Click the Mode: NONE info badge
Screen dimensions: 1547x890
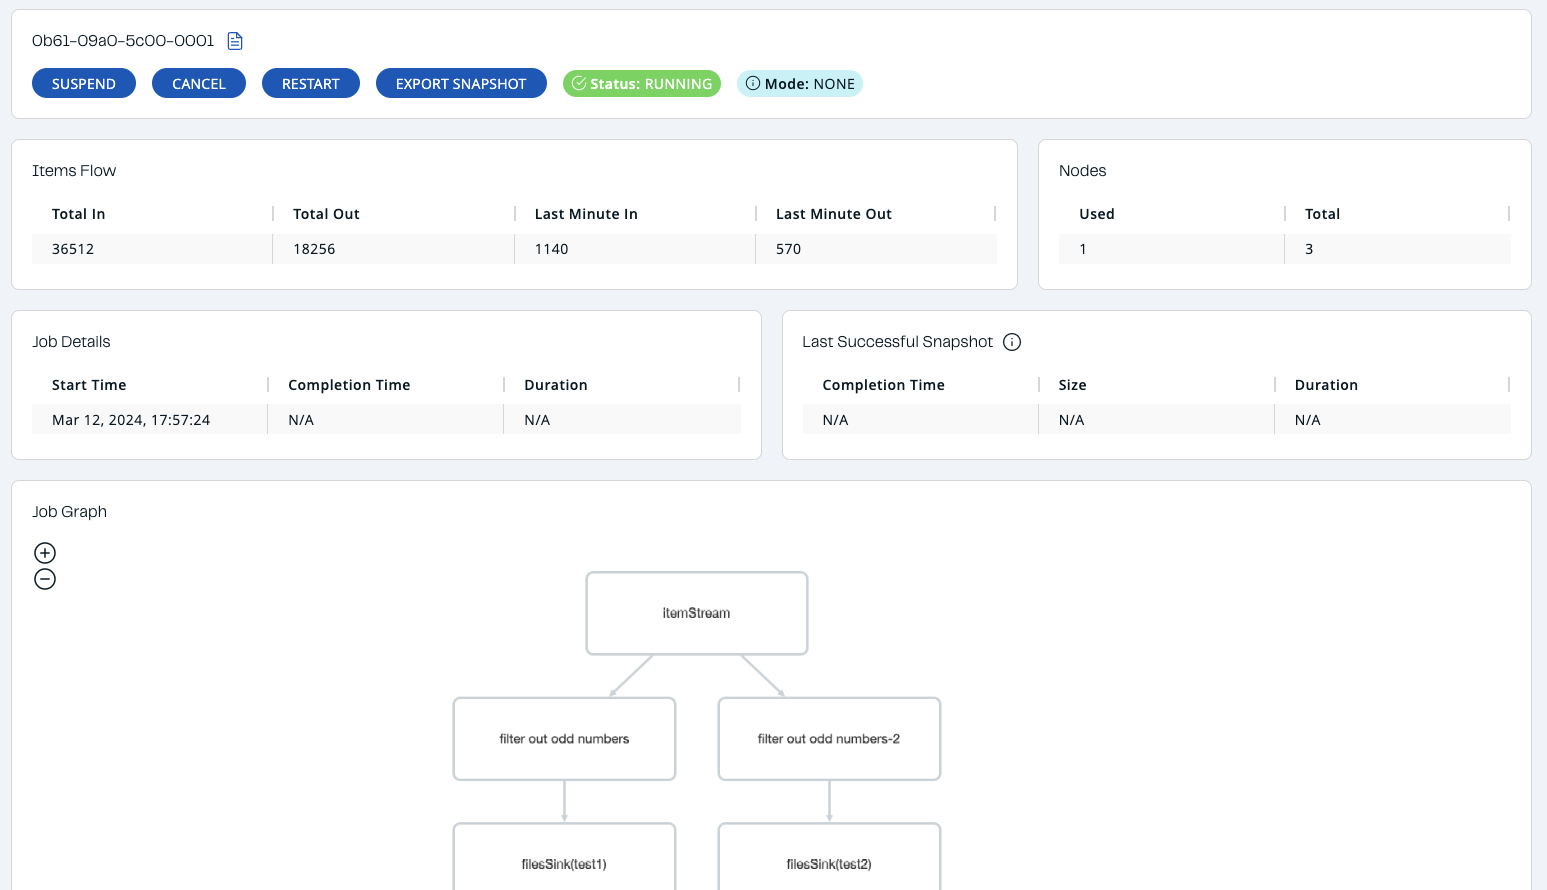[800, 84]
